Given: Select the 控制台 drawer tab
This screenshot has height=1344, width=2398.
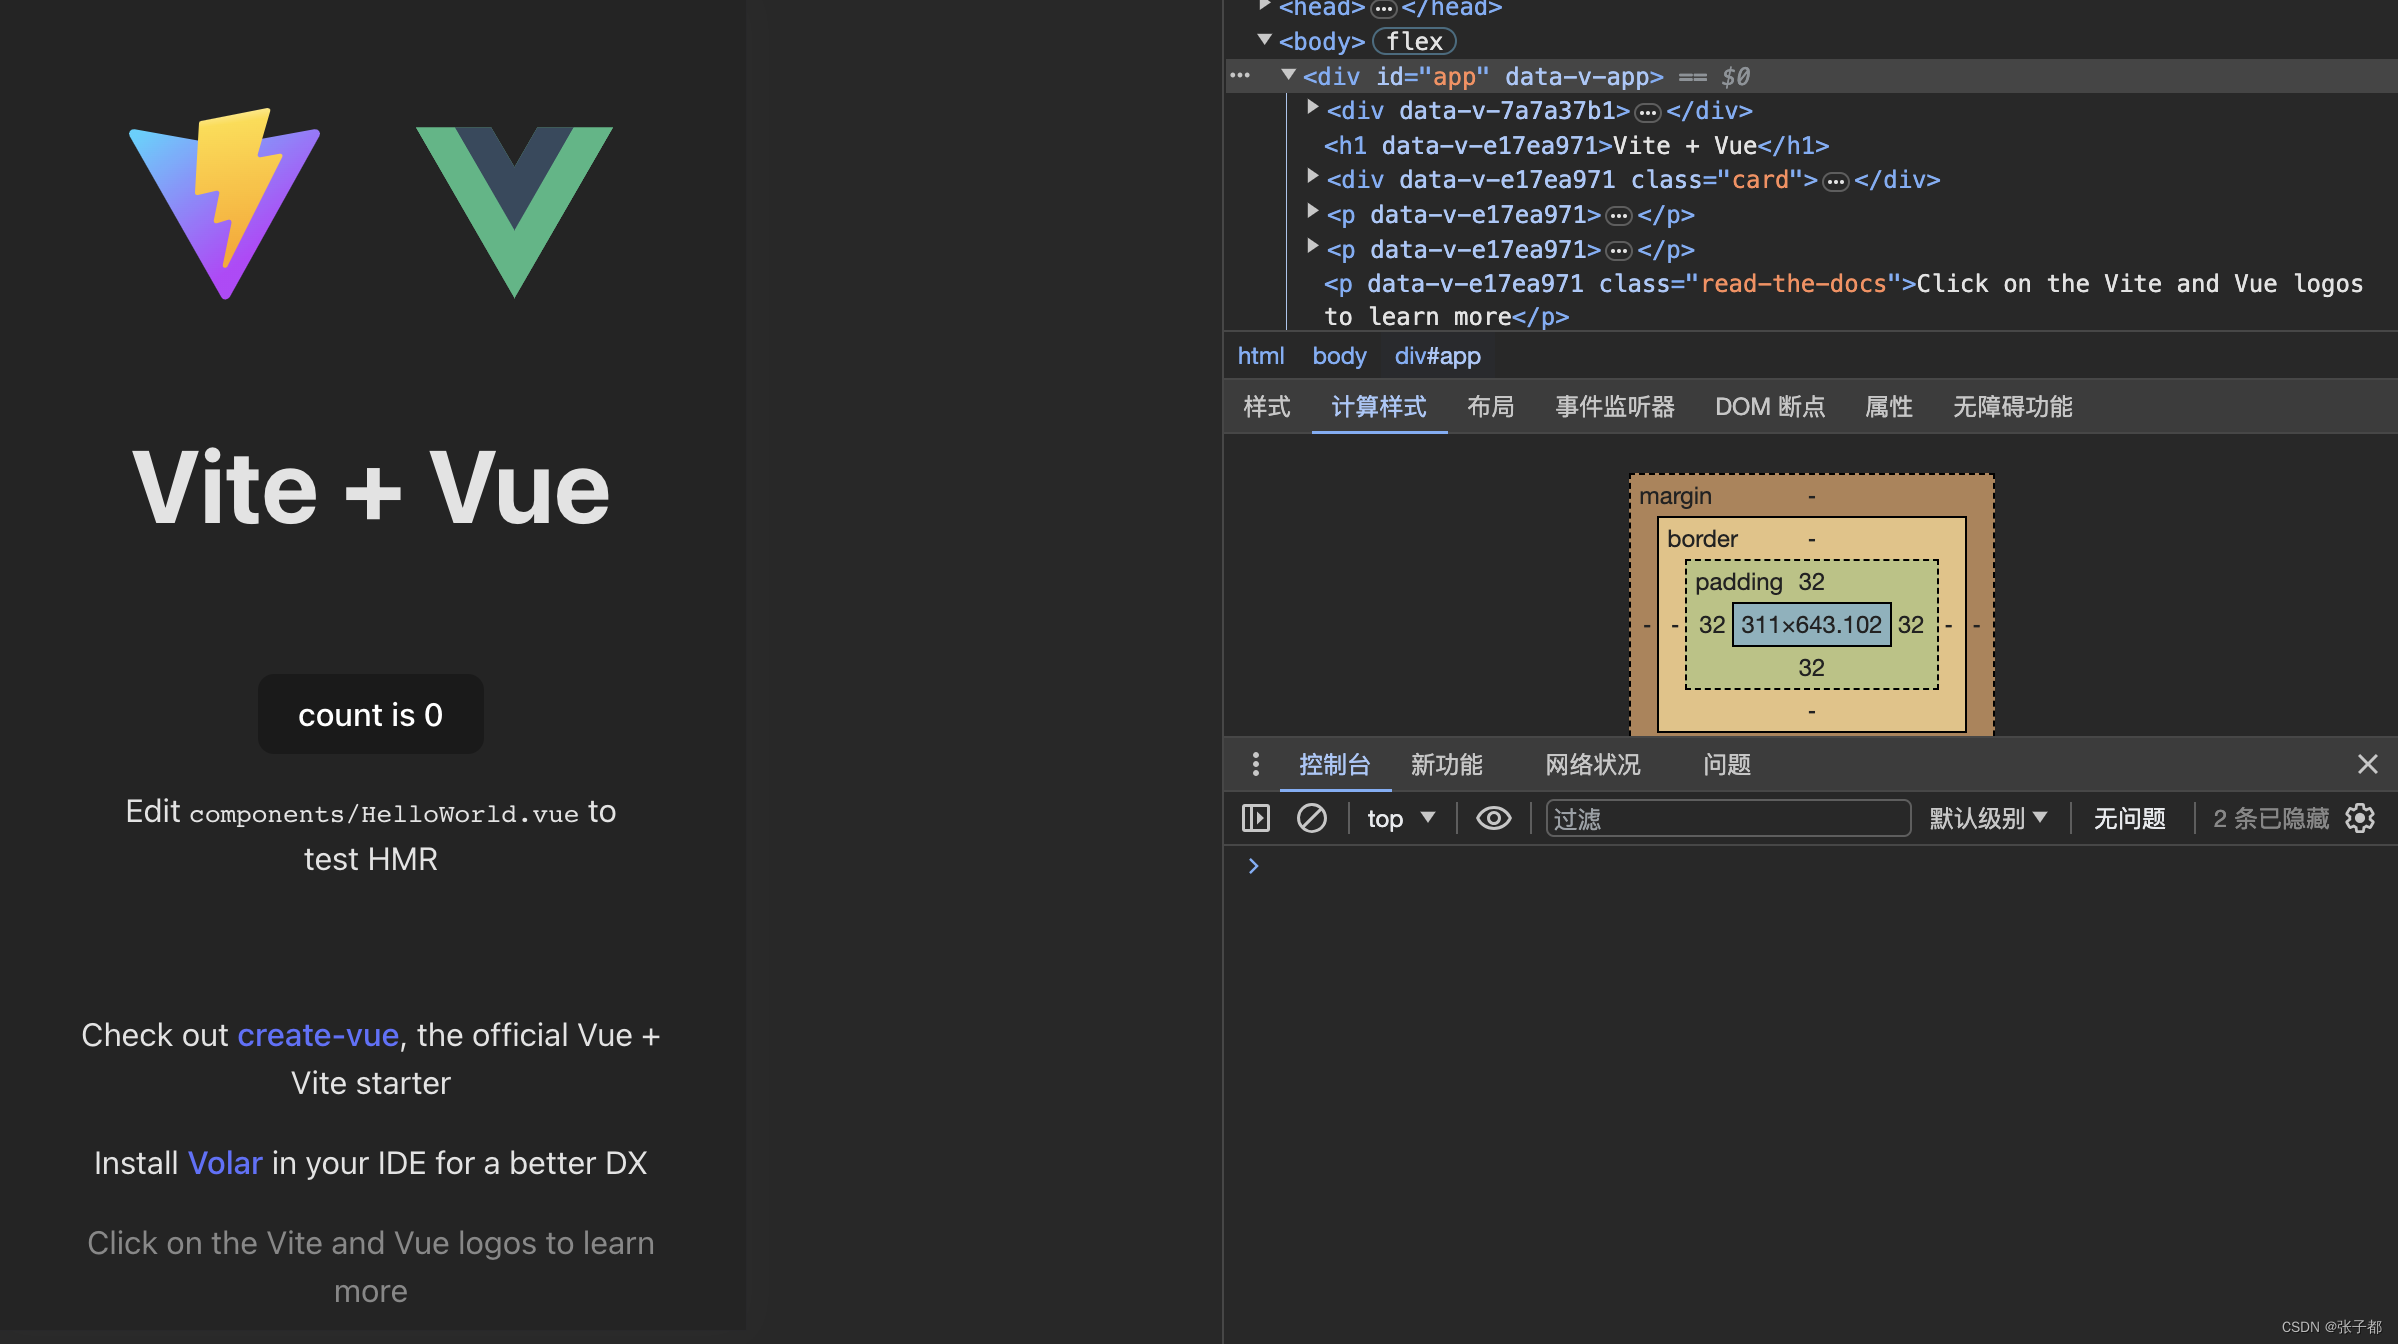Looking at the screenshot, I should click(1334, 765).
